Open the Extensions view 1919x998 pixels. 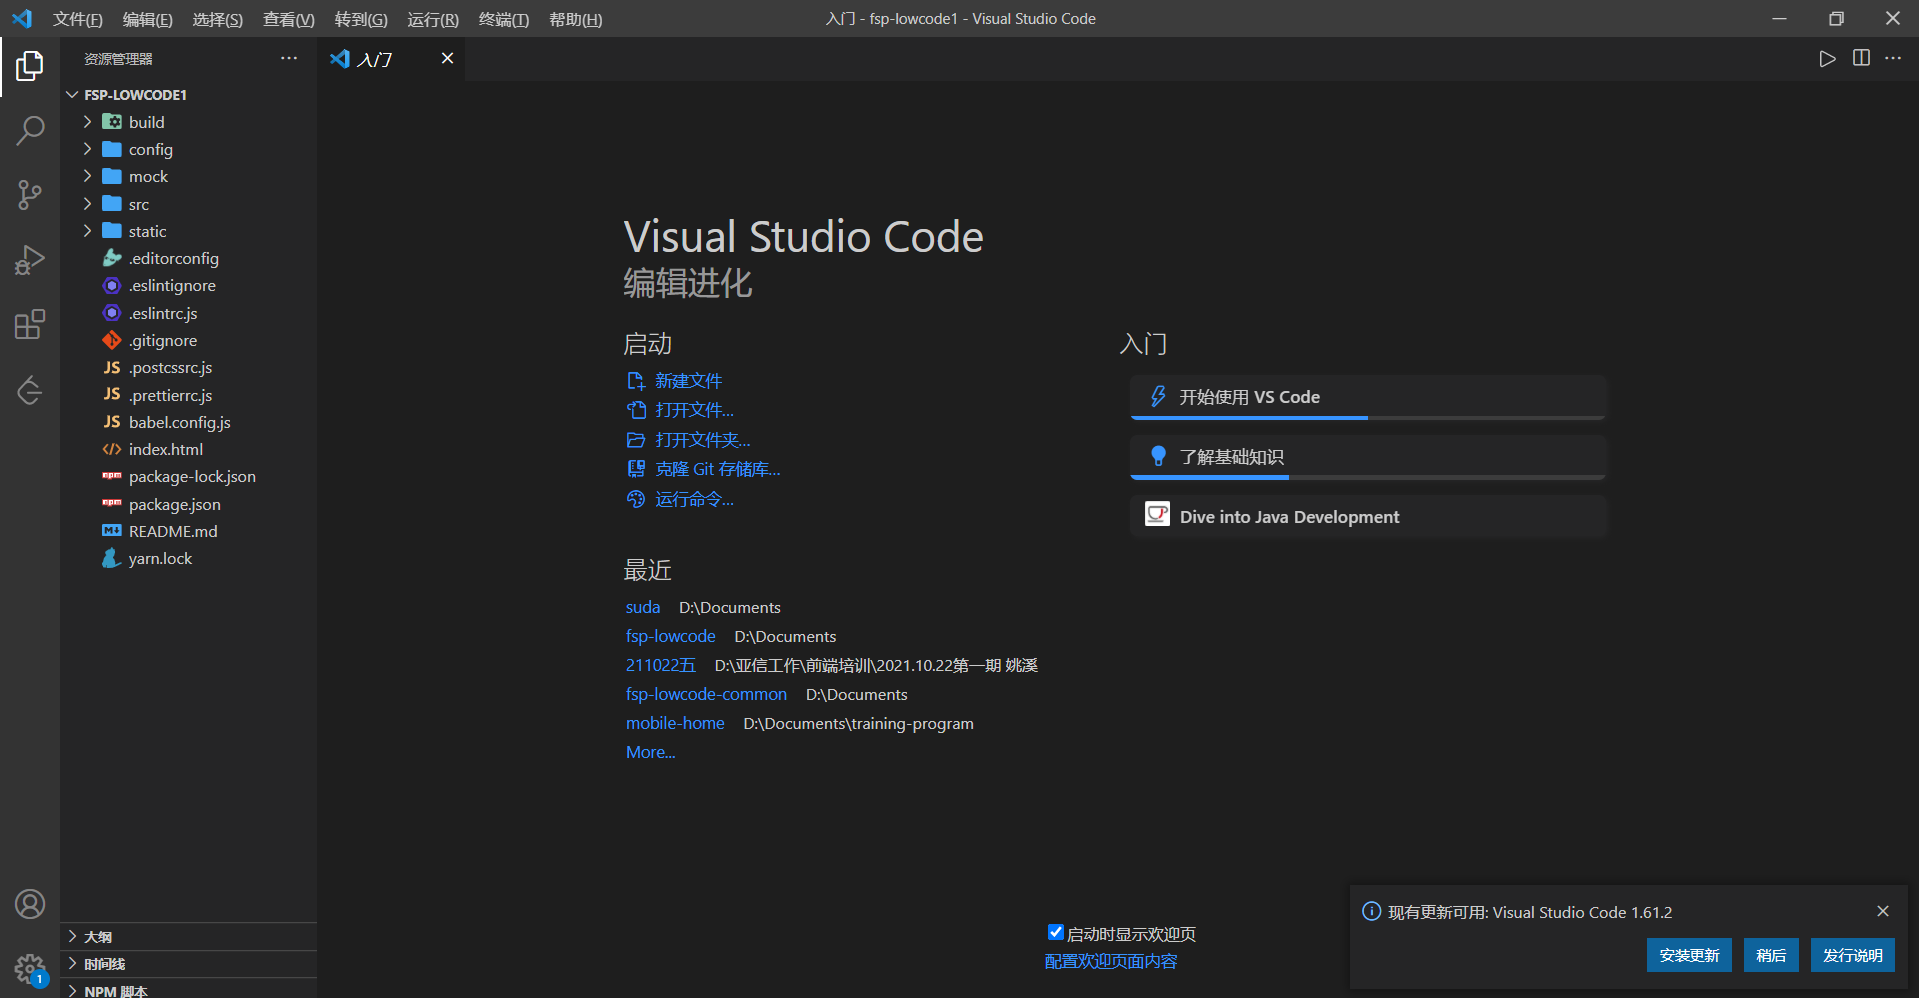pyautogui.click(x=30, y=324)
